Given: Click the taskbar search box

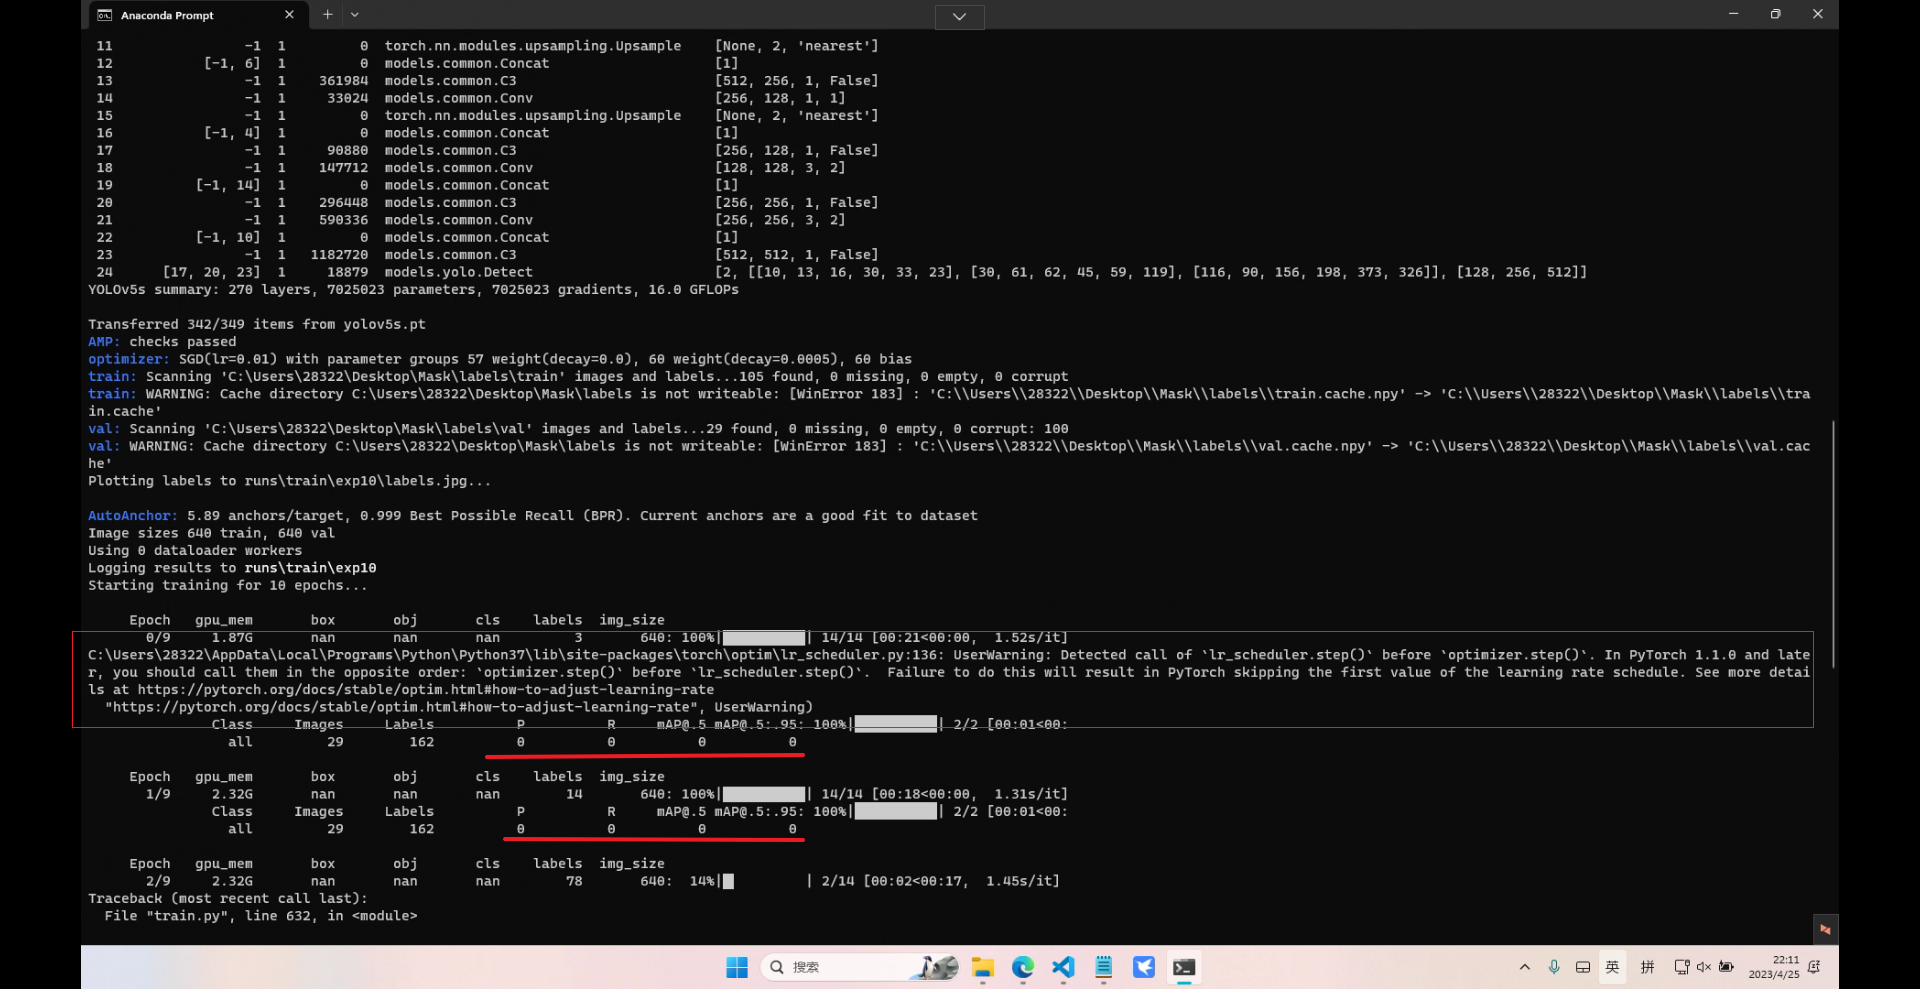Looking at the screenshot, I should [x=860, y=967].
